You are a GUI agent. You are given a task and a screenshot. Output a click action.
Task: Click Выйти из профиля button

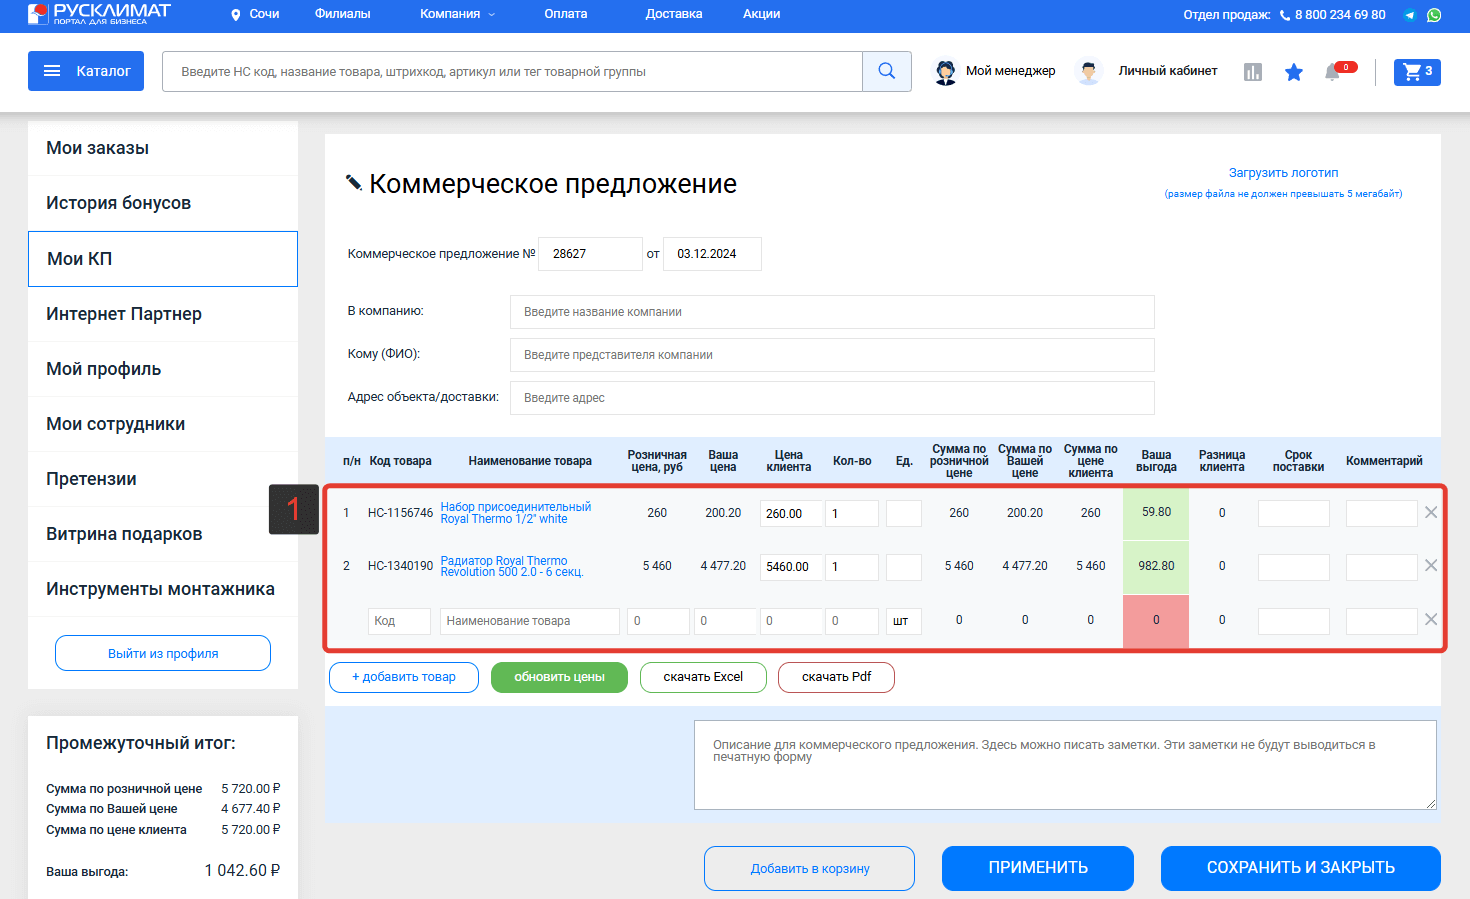pos(163,653)
